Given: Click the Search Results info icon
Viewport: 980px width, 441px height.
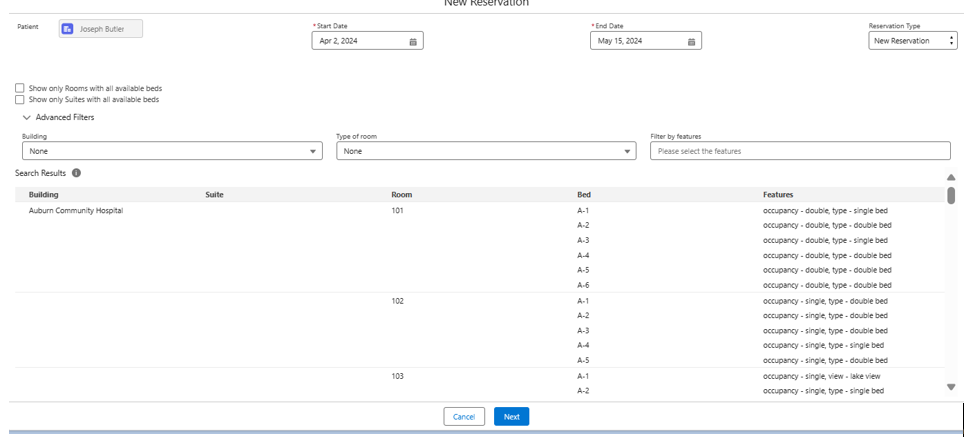Looking at the screenshot, I should (76, 173).
